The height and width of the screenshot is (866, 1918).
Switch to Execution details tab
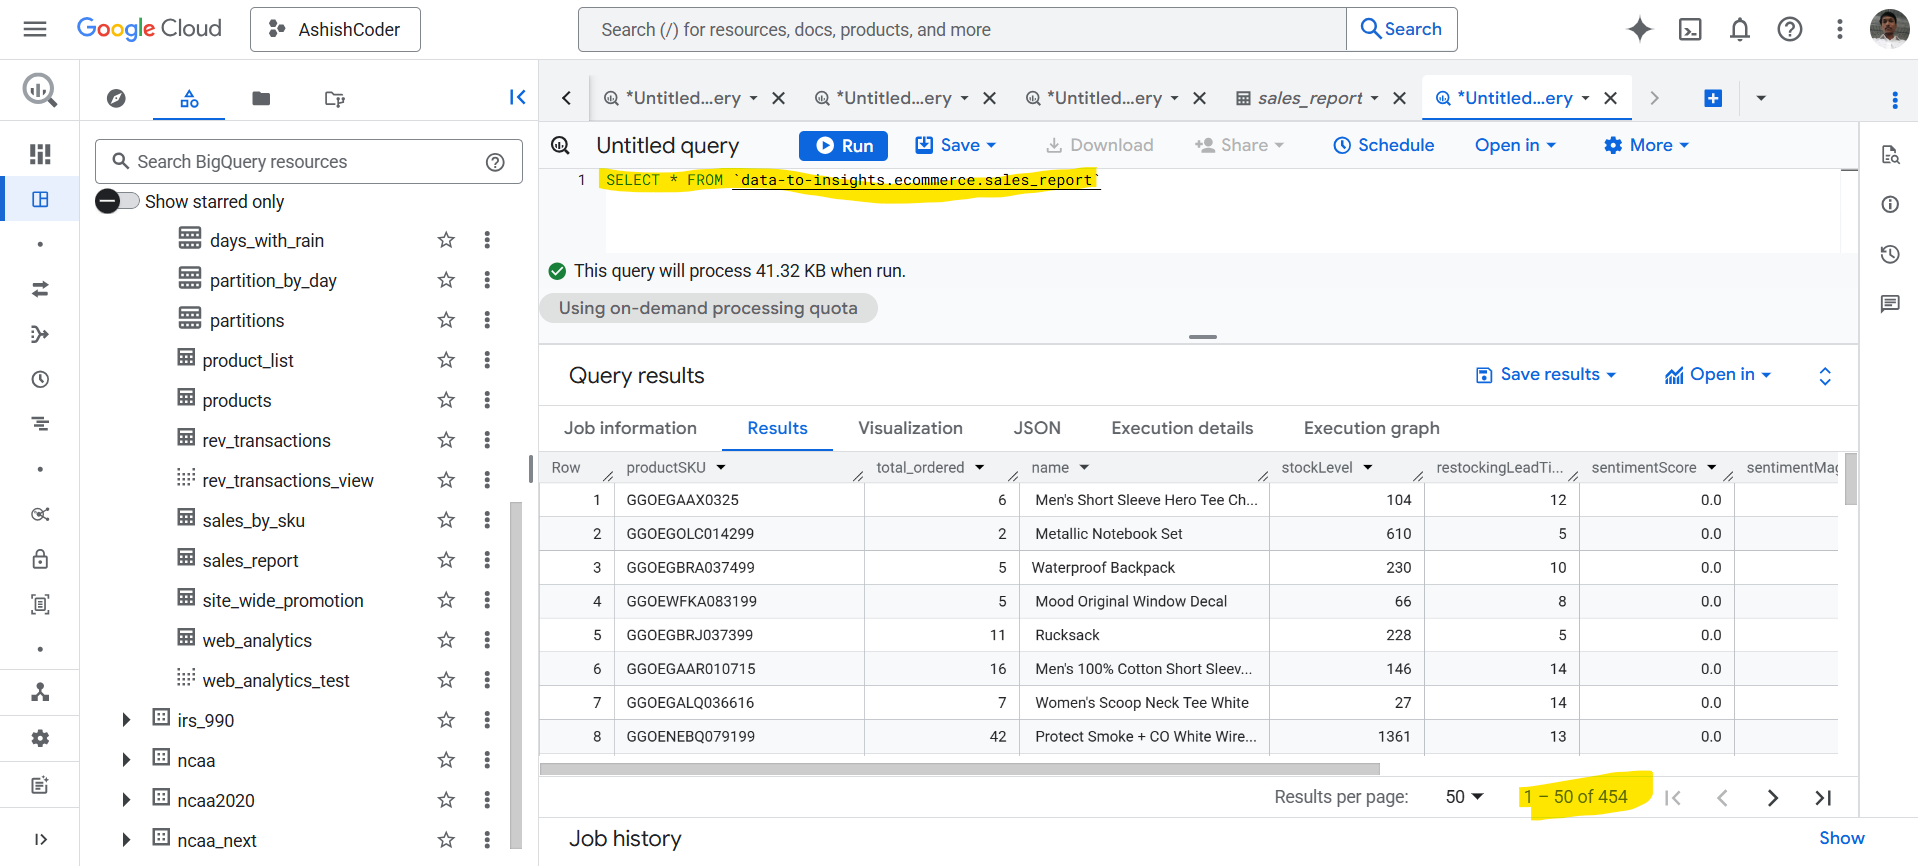point(1182,428)
